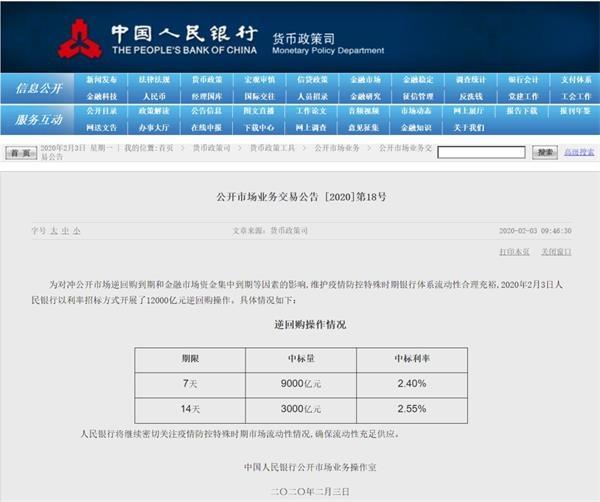Image resolution: width=600 pixels, height=502 pixels.
Task: Open the 网上展厅 menu item
Action: click(469, 111)
